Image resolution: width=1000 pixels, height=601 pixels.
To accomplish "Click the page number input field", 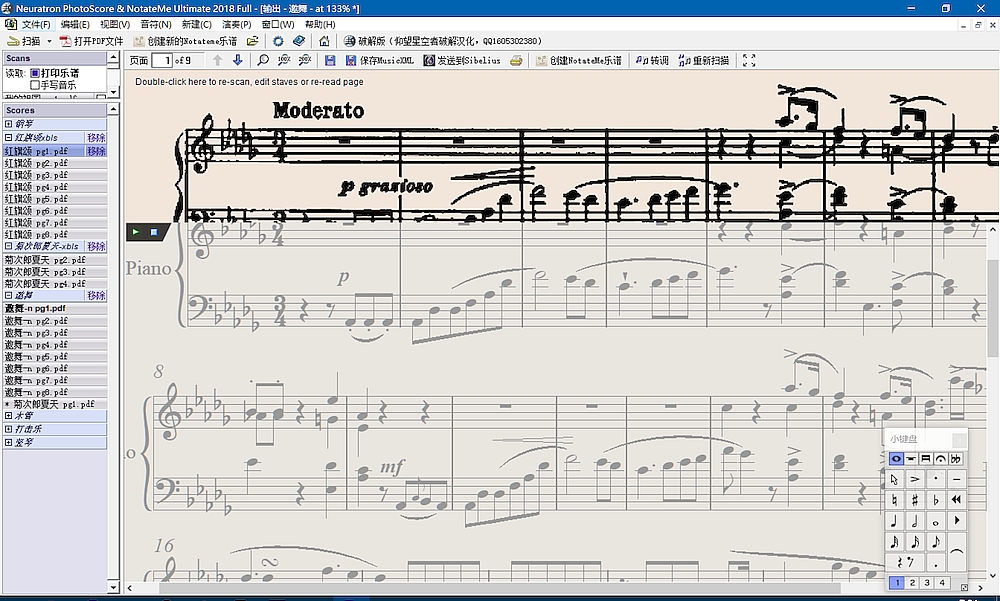I will [x=163, y=60].
